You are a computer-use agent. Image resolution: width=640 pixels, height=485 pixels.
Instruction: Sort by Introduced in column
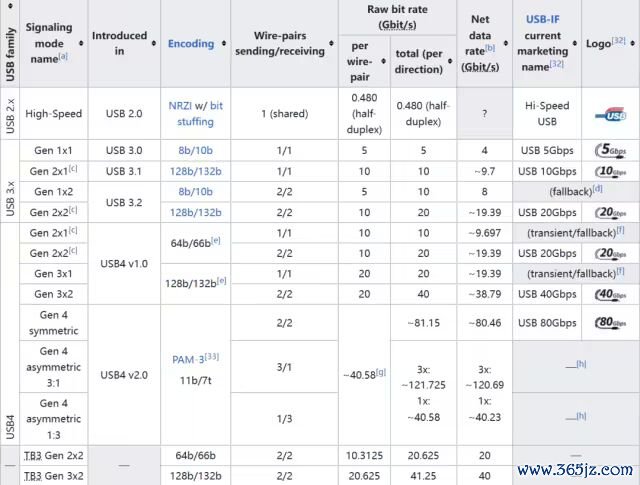coord(154,43)
